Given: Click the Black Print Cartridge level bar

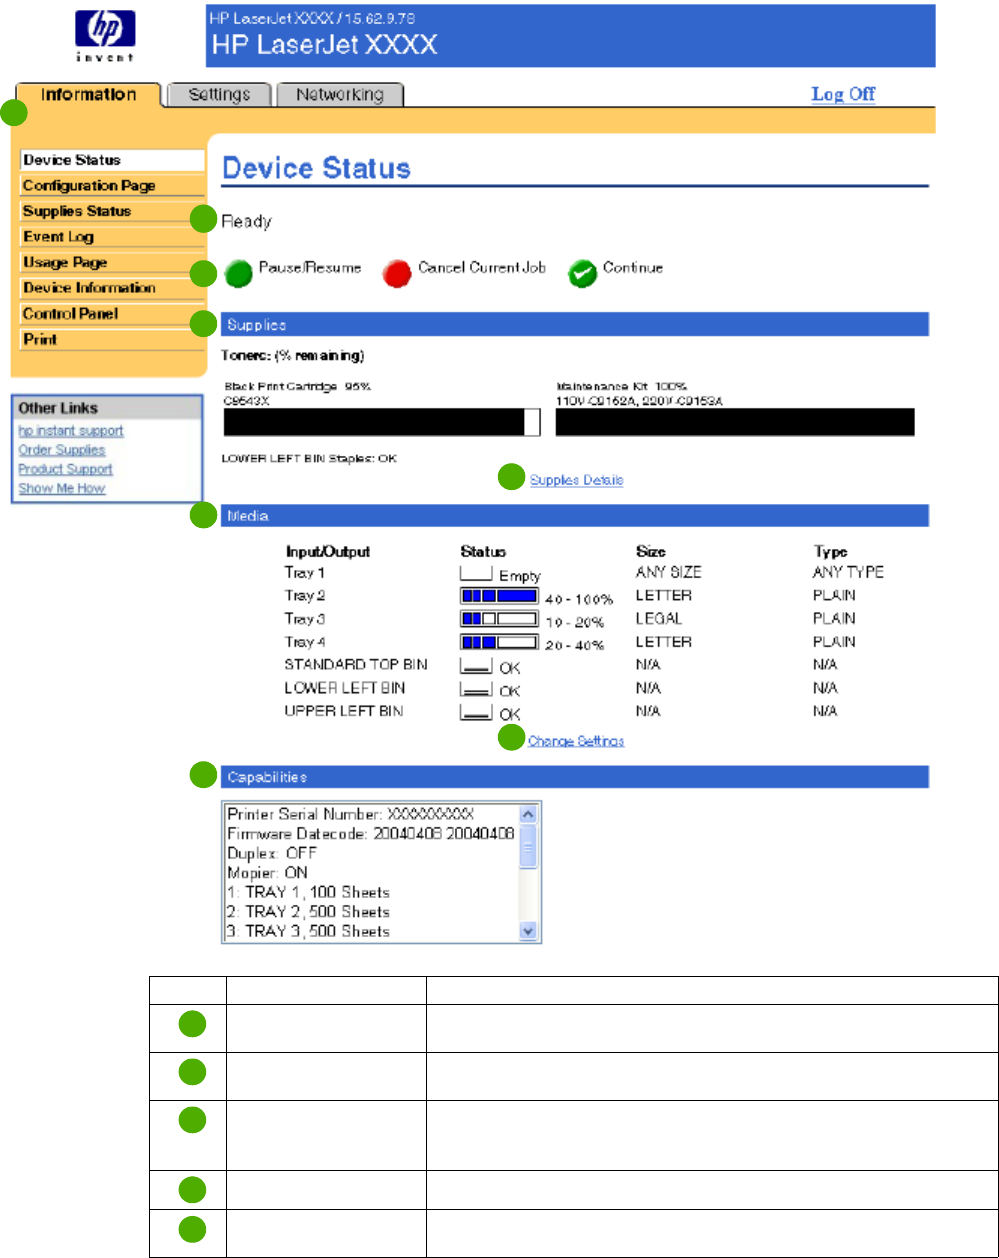Looking at the screenshot, I should click(382, 423).
